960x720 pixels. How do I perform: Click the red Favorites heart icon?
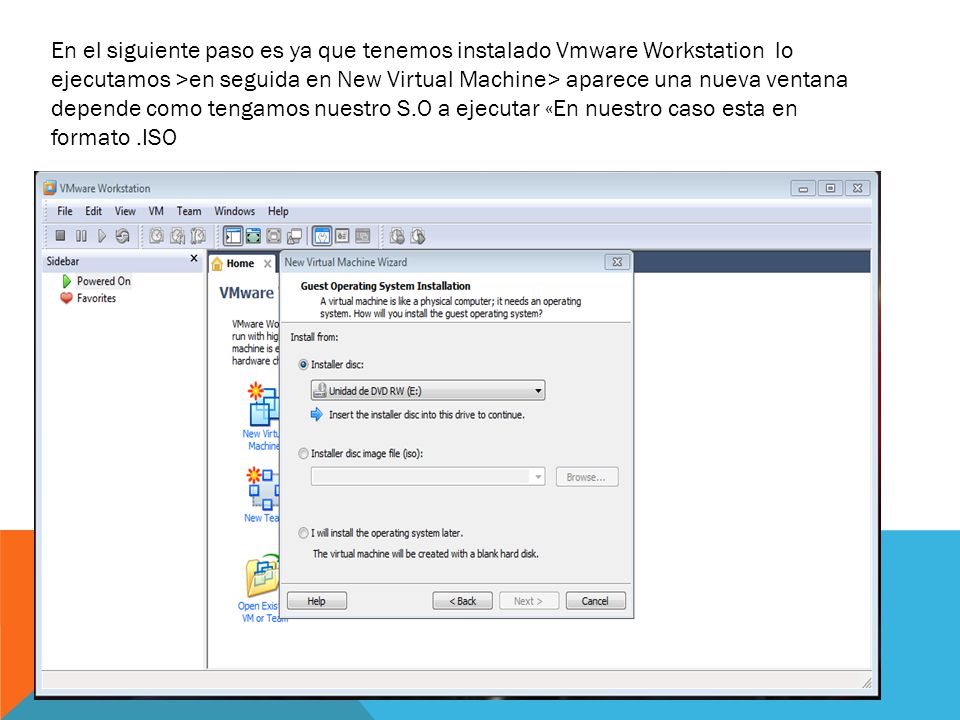tap(66, 298)
